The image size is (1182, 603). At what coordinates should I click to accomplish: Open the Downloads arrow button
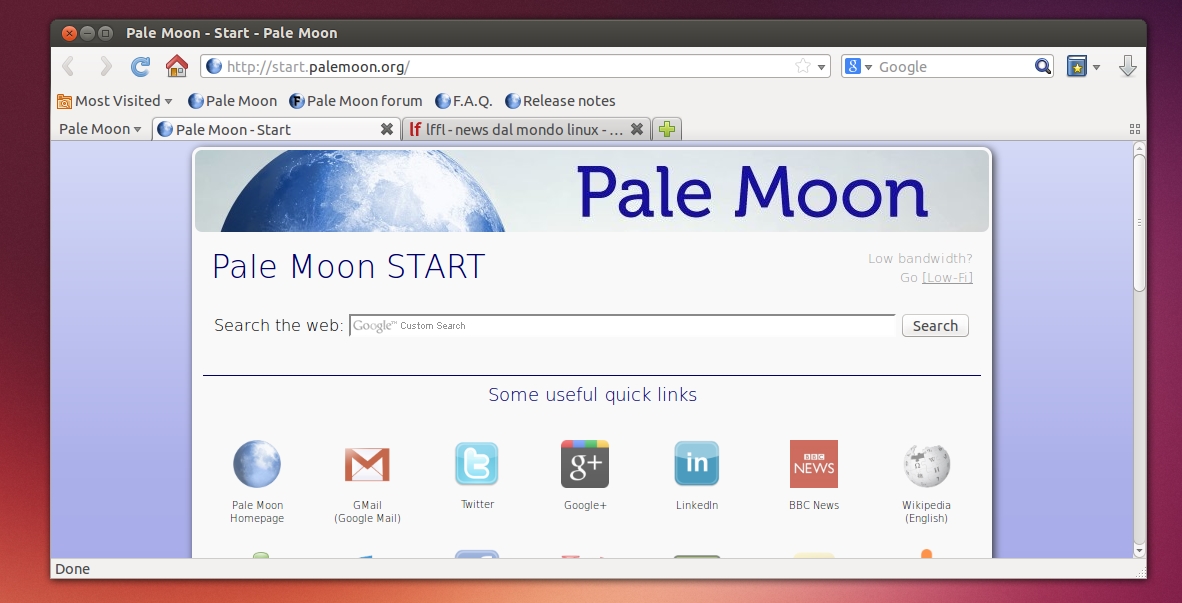1128,66
